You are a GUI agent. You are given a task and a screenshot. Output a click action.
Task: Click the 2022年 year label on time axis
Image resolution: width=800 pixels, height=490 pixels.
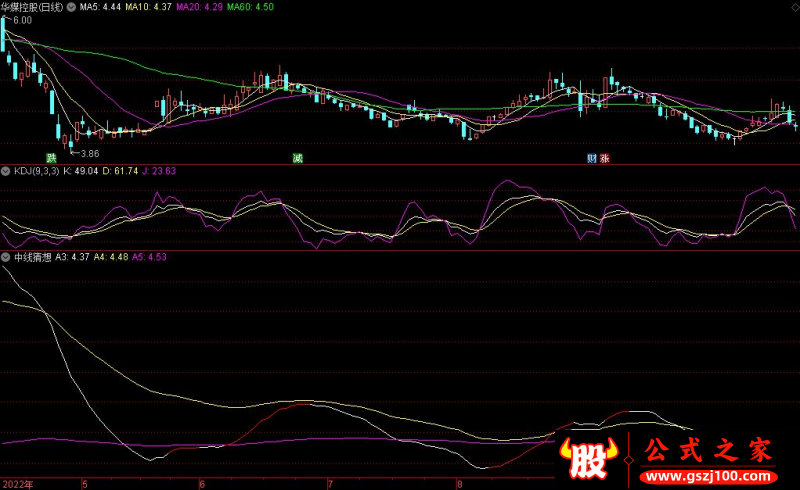[17, 483]
